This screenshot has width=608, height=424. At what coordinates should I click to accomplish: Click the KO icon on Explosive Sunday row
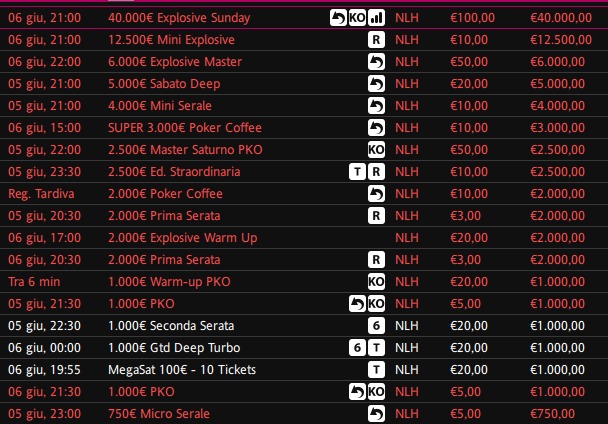357,18
